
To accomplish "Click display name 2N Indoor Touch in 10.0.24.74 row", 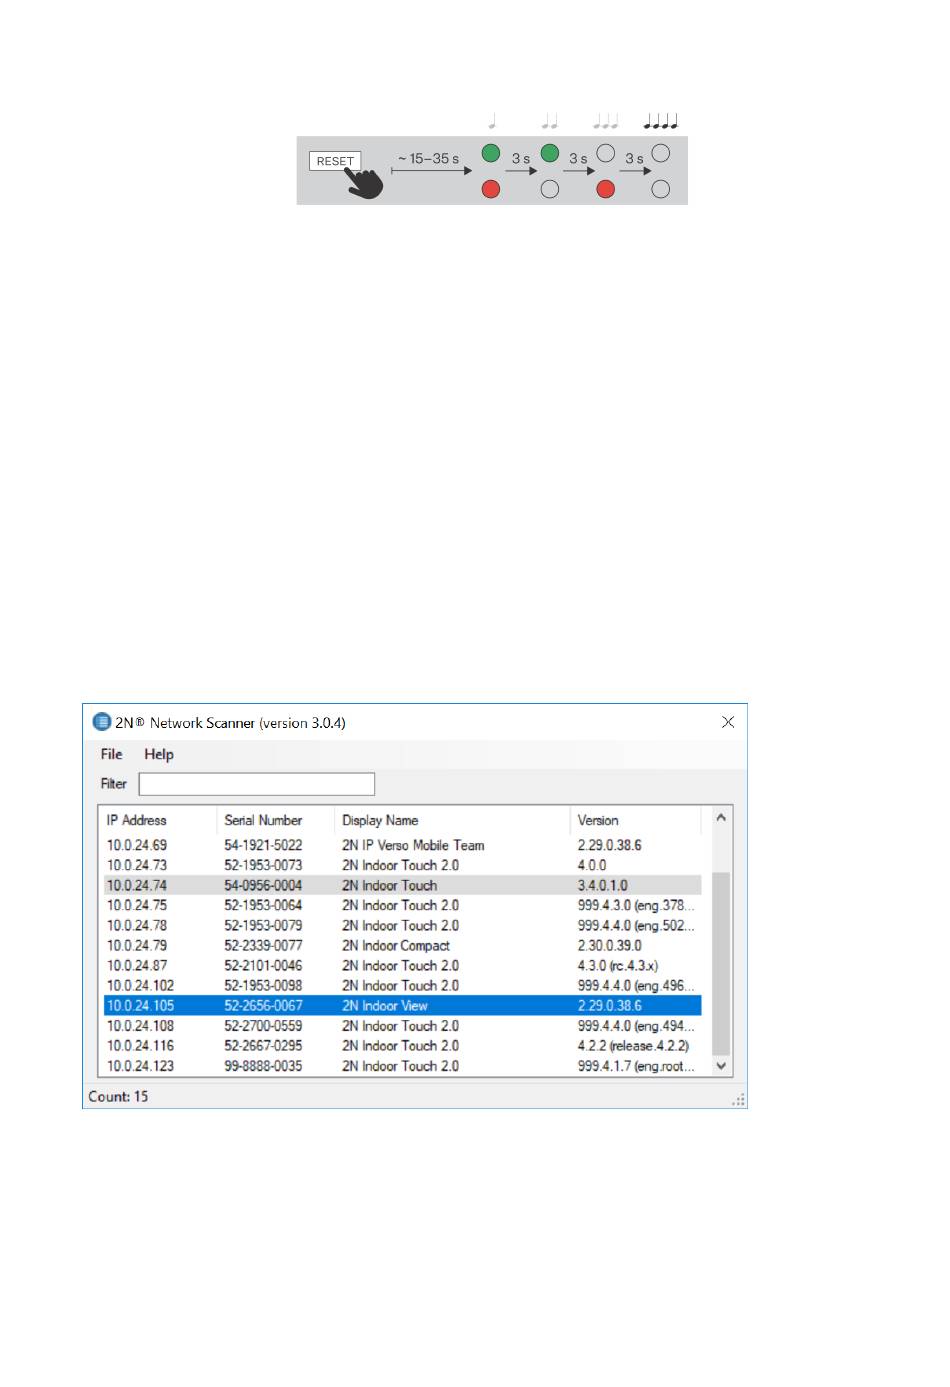I will (390, 885).
